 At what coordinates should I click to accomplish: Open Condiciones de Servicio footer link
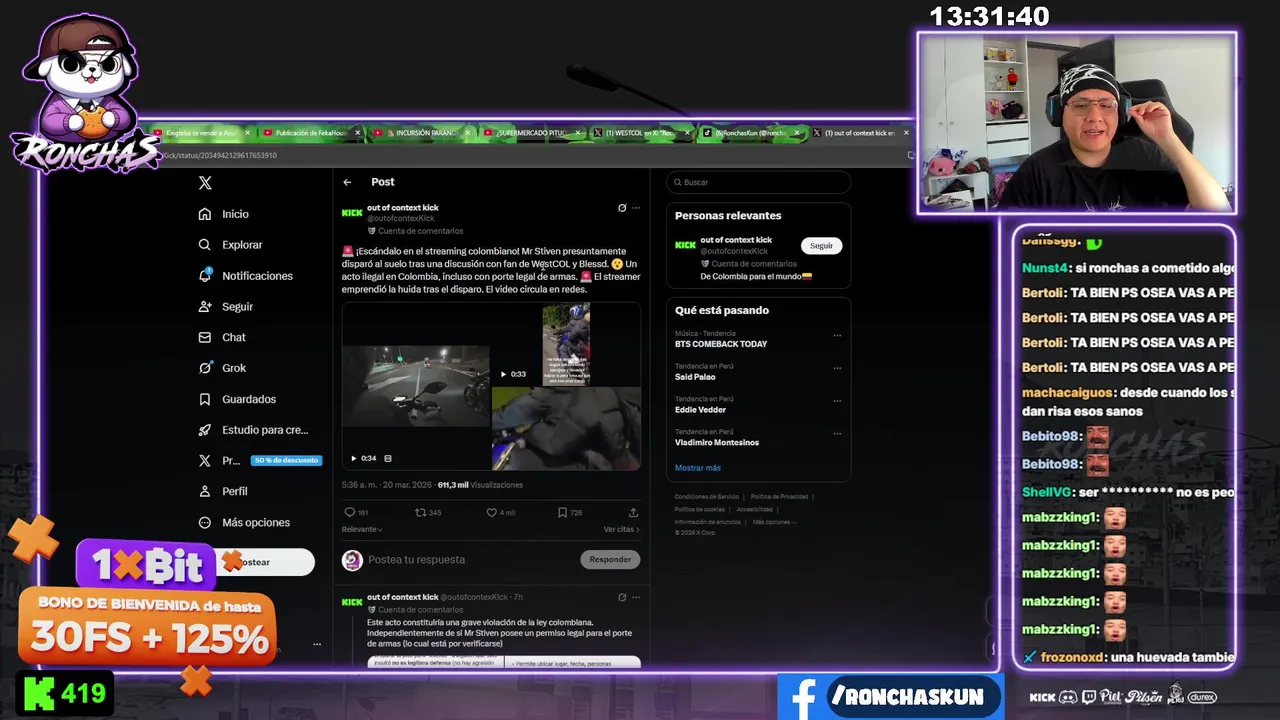tap(706, 497)
